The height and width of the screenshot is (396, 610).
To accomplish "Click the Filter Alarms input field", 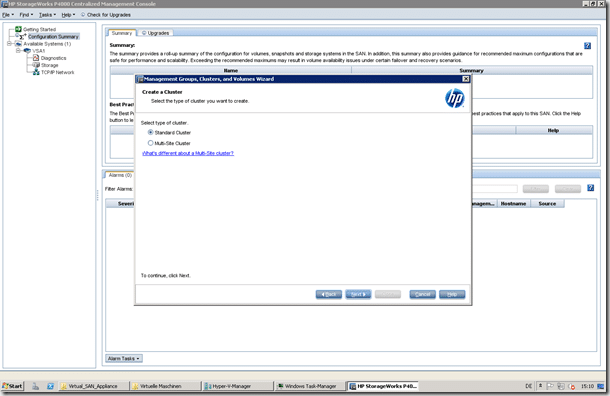I will (x=494, y=189).
